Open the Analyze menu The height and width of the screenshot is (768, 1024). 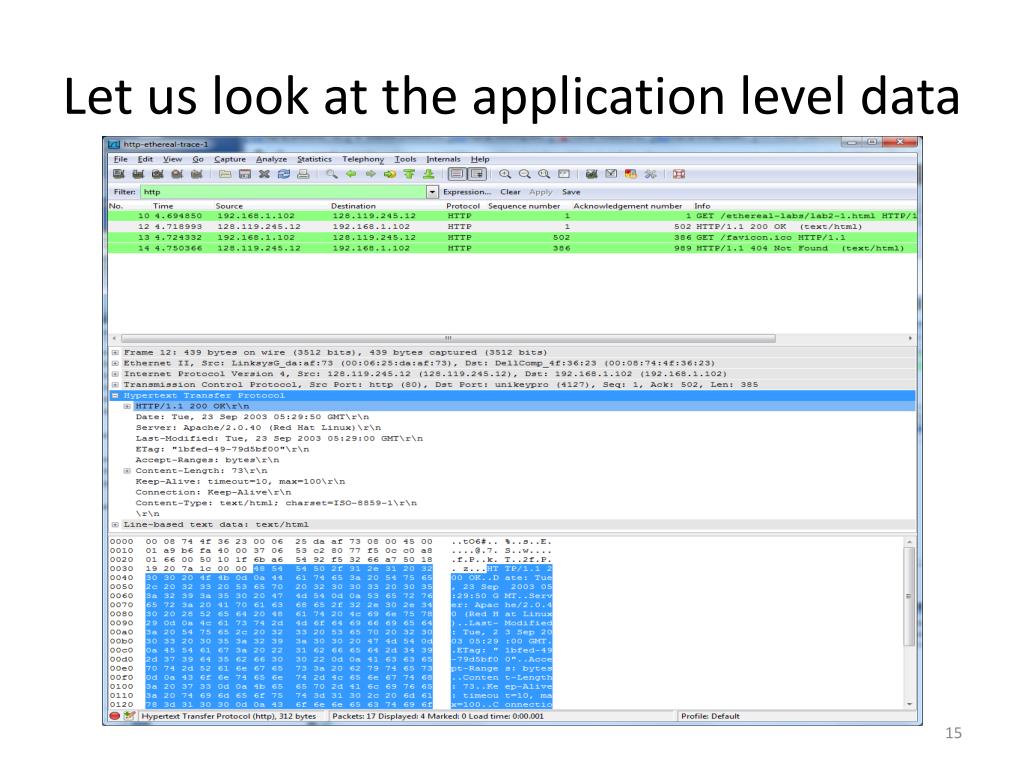(x=270, y=159)
